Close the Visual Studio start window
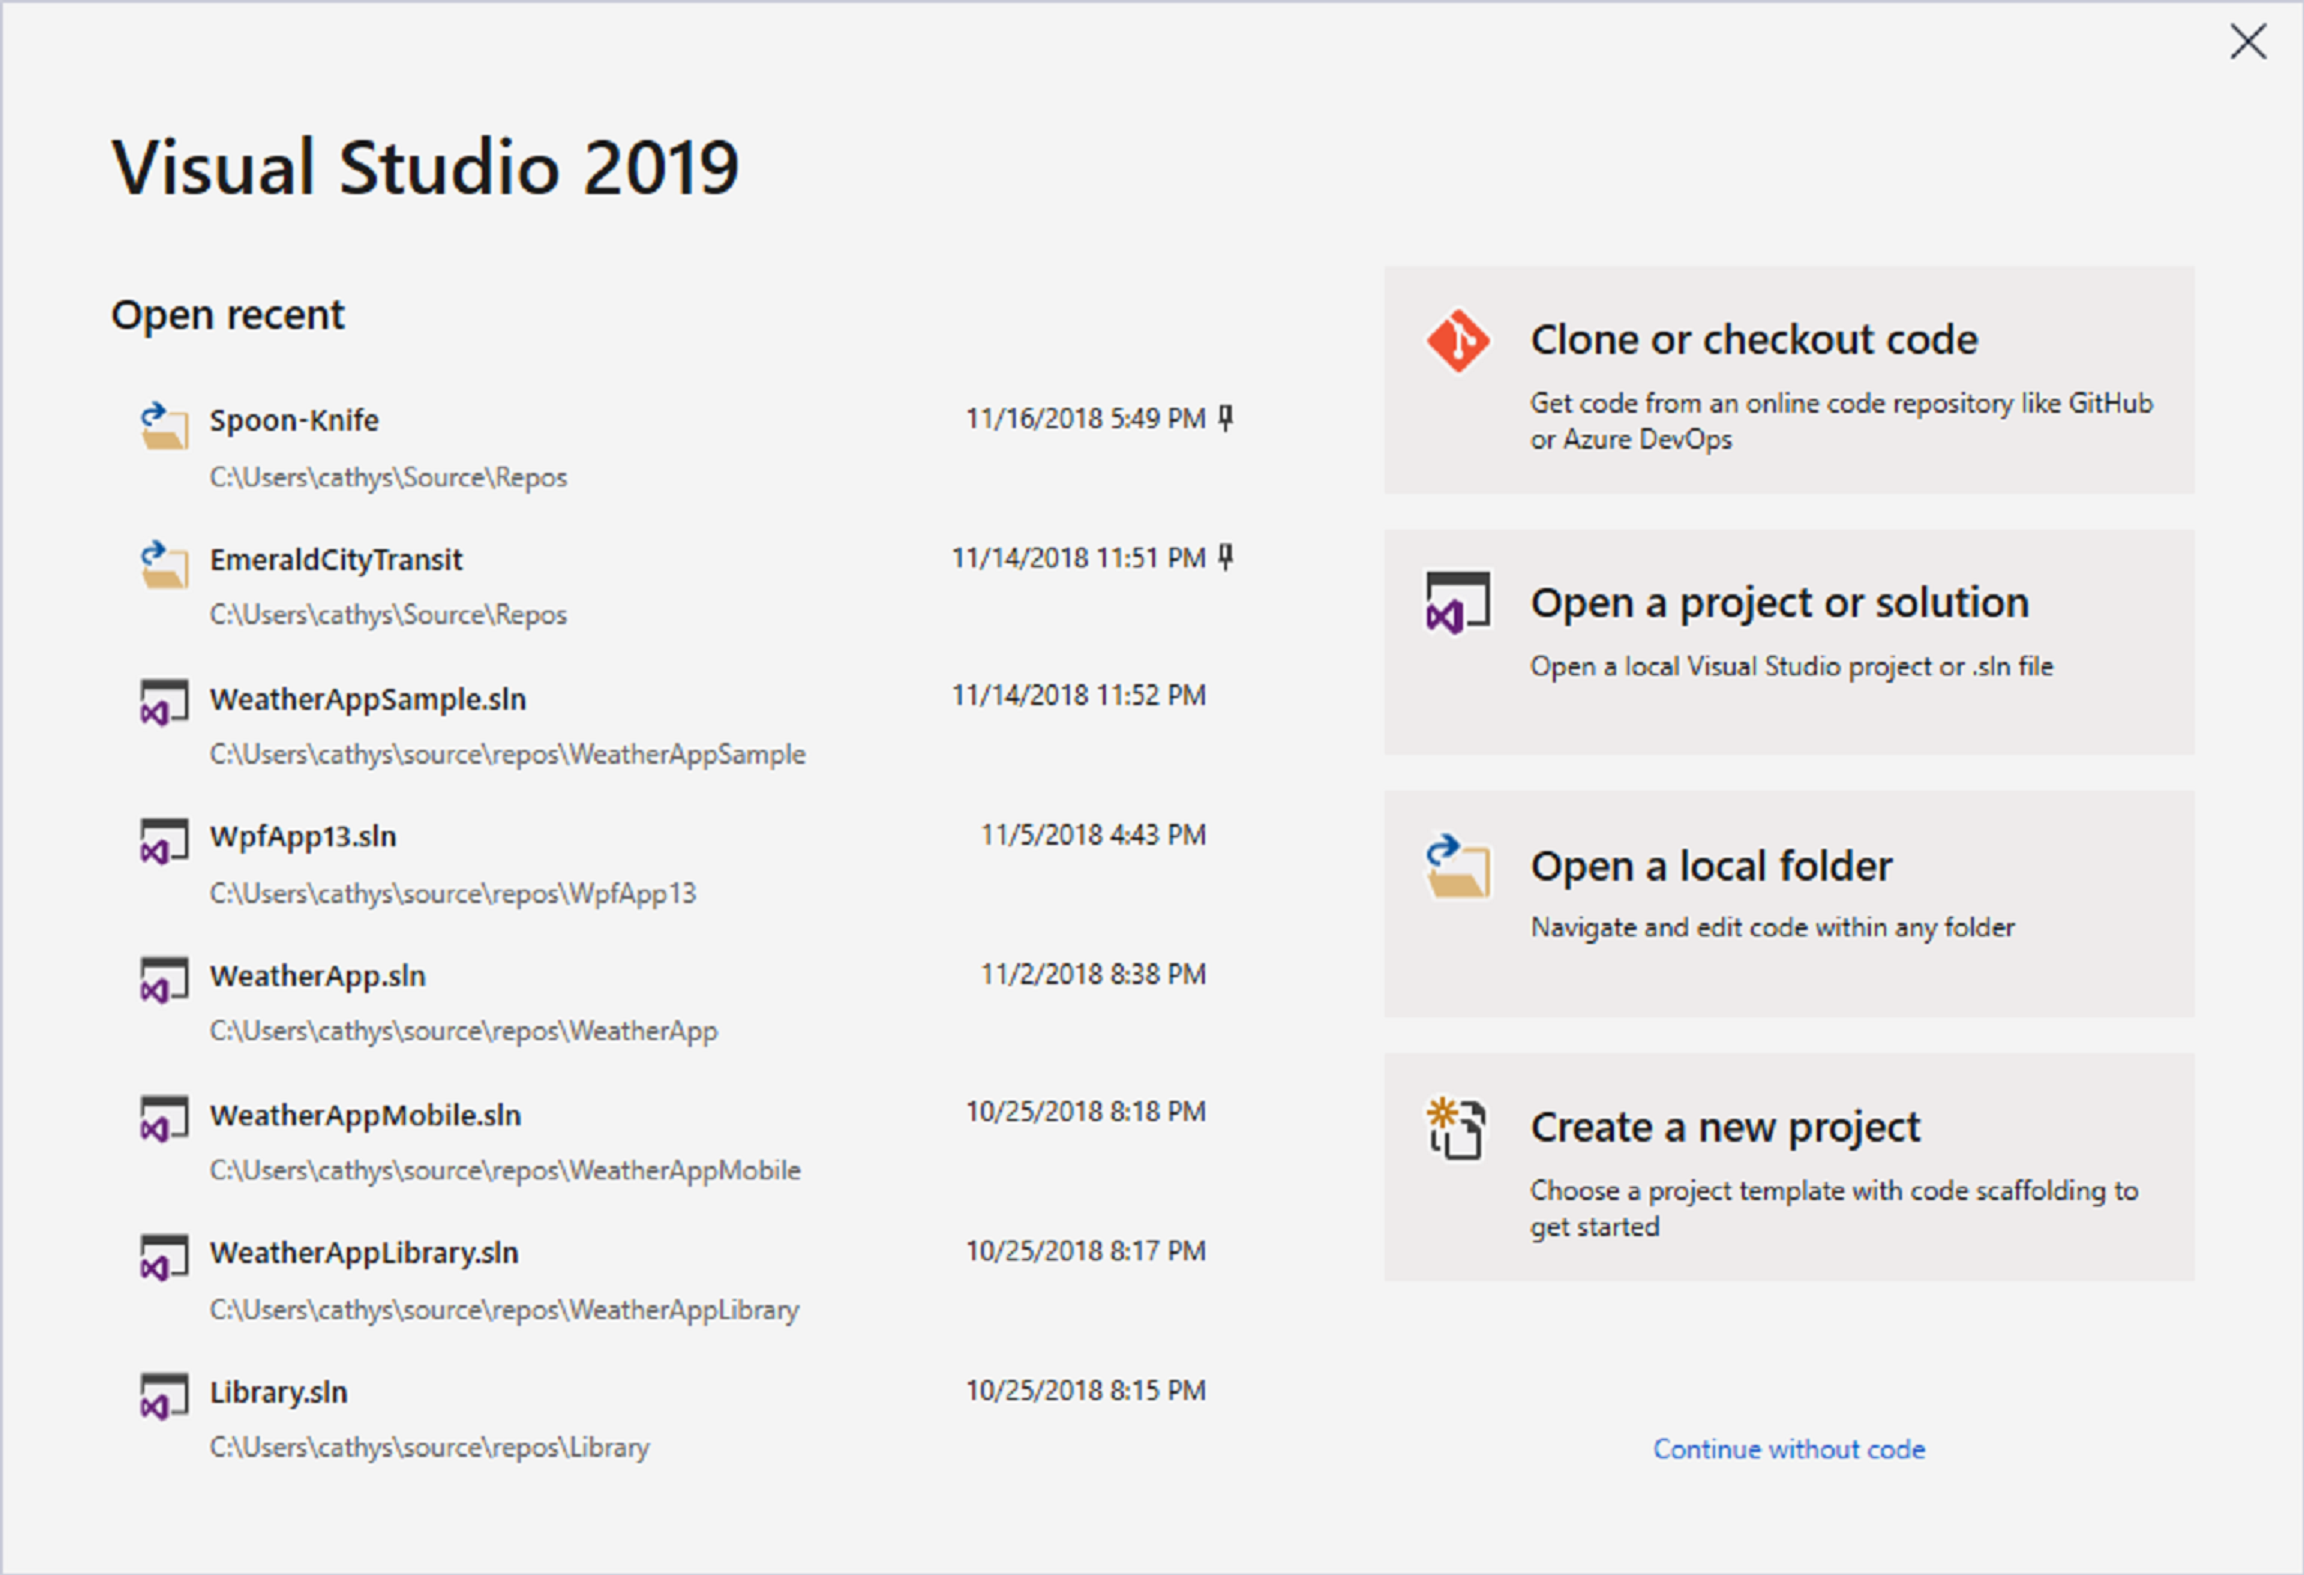 pos(2246,42)
